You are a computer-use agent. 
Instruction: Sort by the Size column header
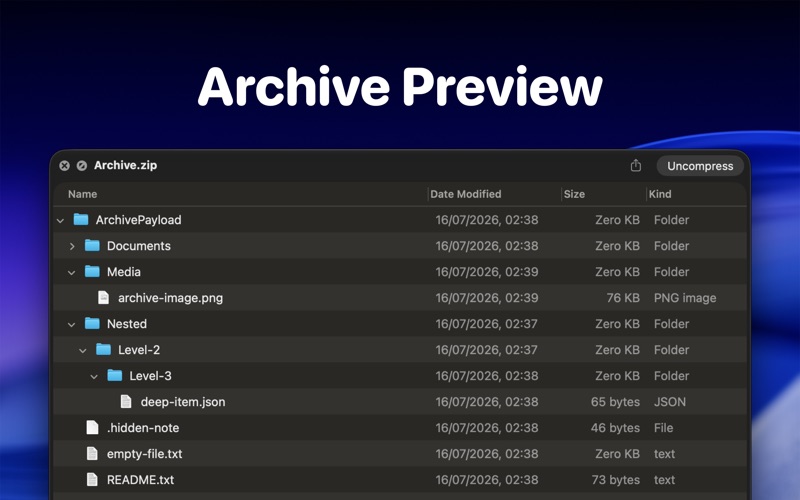(574, 194)
